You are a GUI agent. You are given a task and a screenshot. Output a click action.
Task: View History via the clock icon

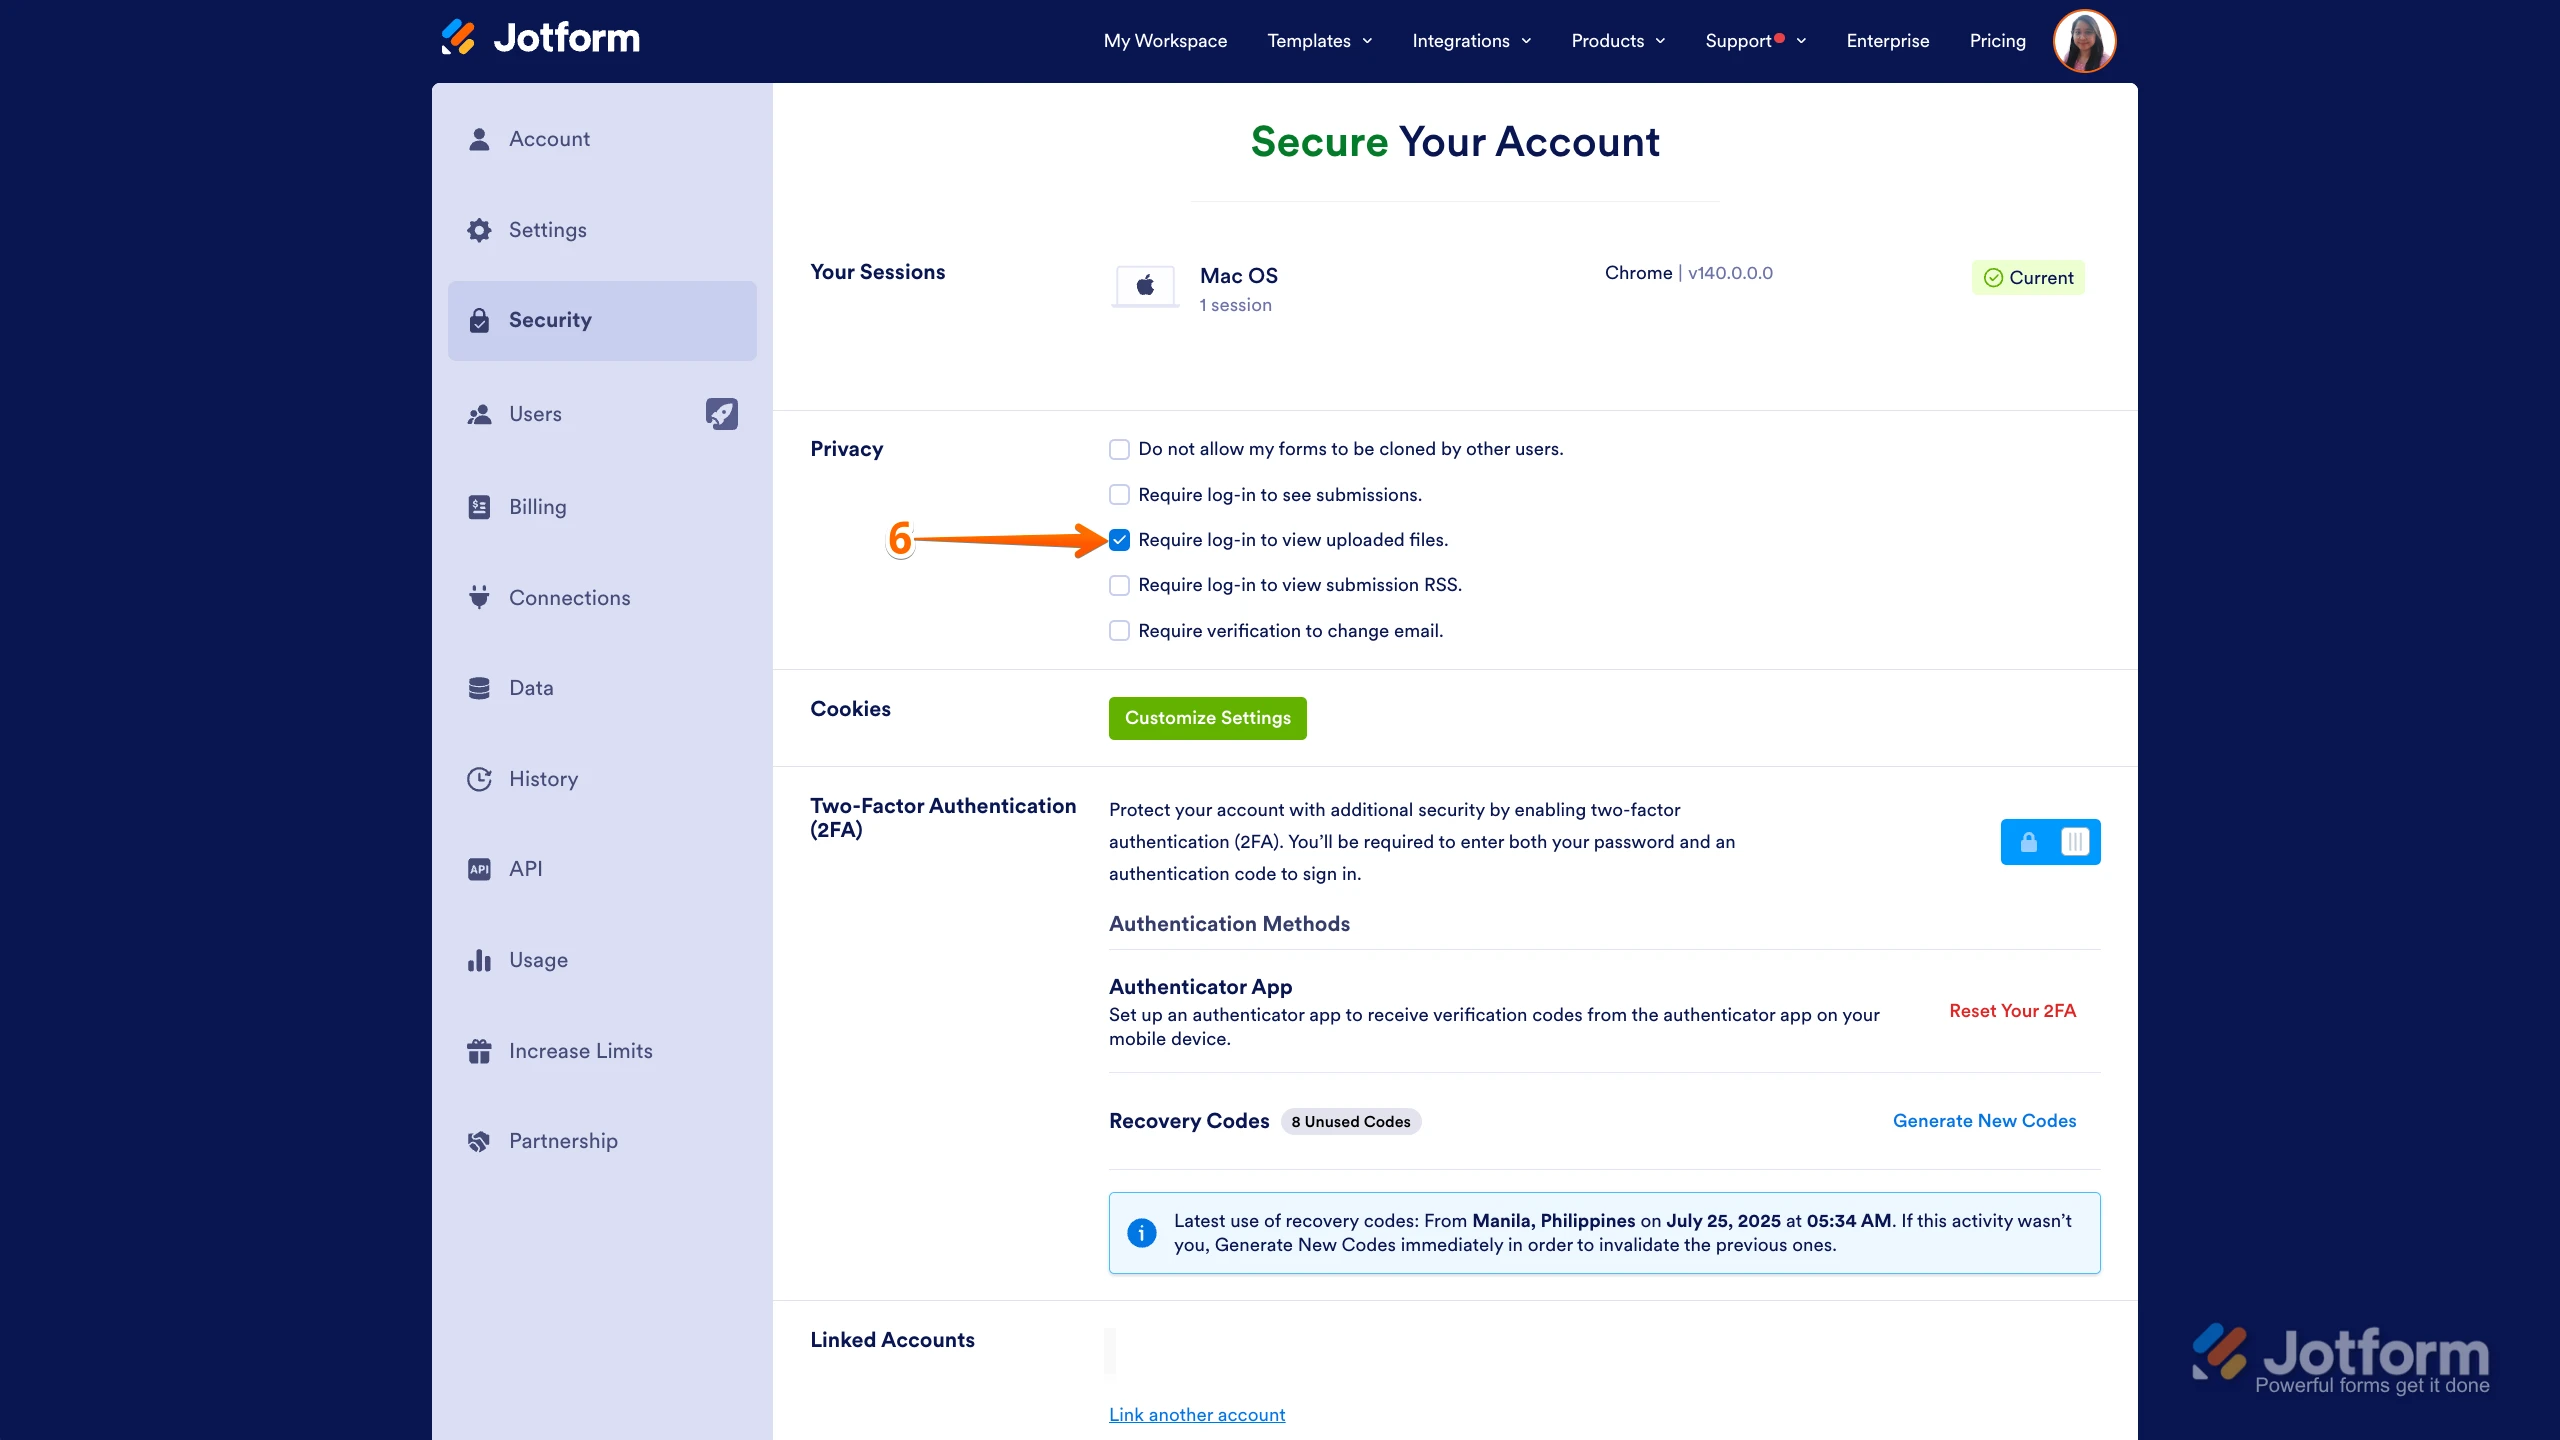480,778
